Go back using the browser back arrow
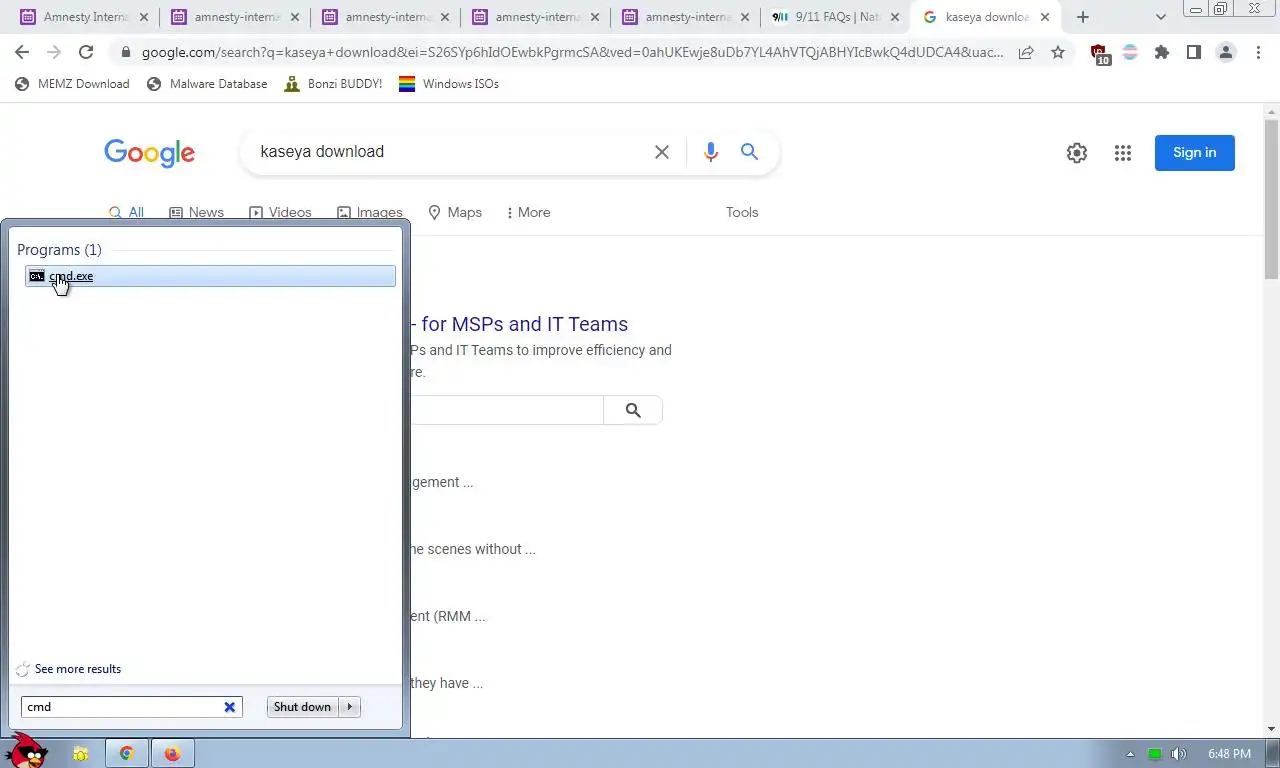 point(22,53)
